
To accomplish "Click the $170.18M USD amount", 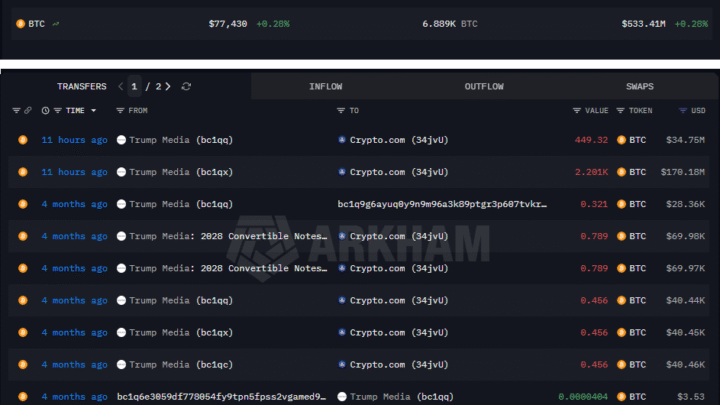I will [x=682, y=172].
